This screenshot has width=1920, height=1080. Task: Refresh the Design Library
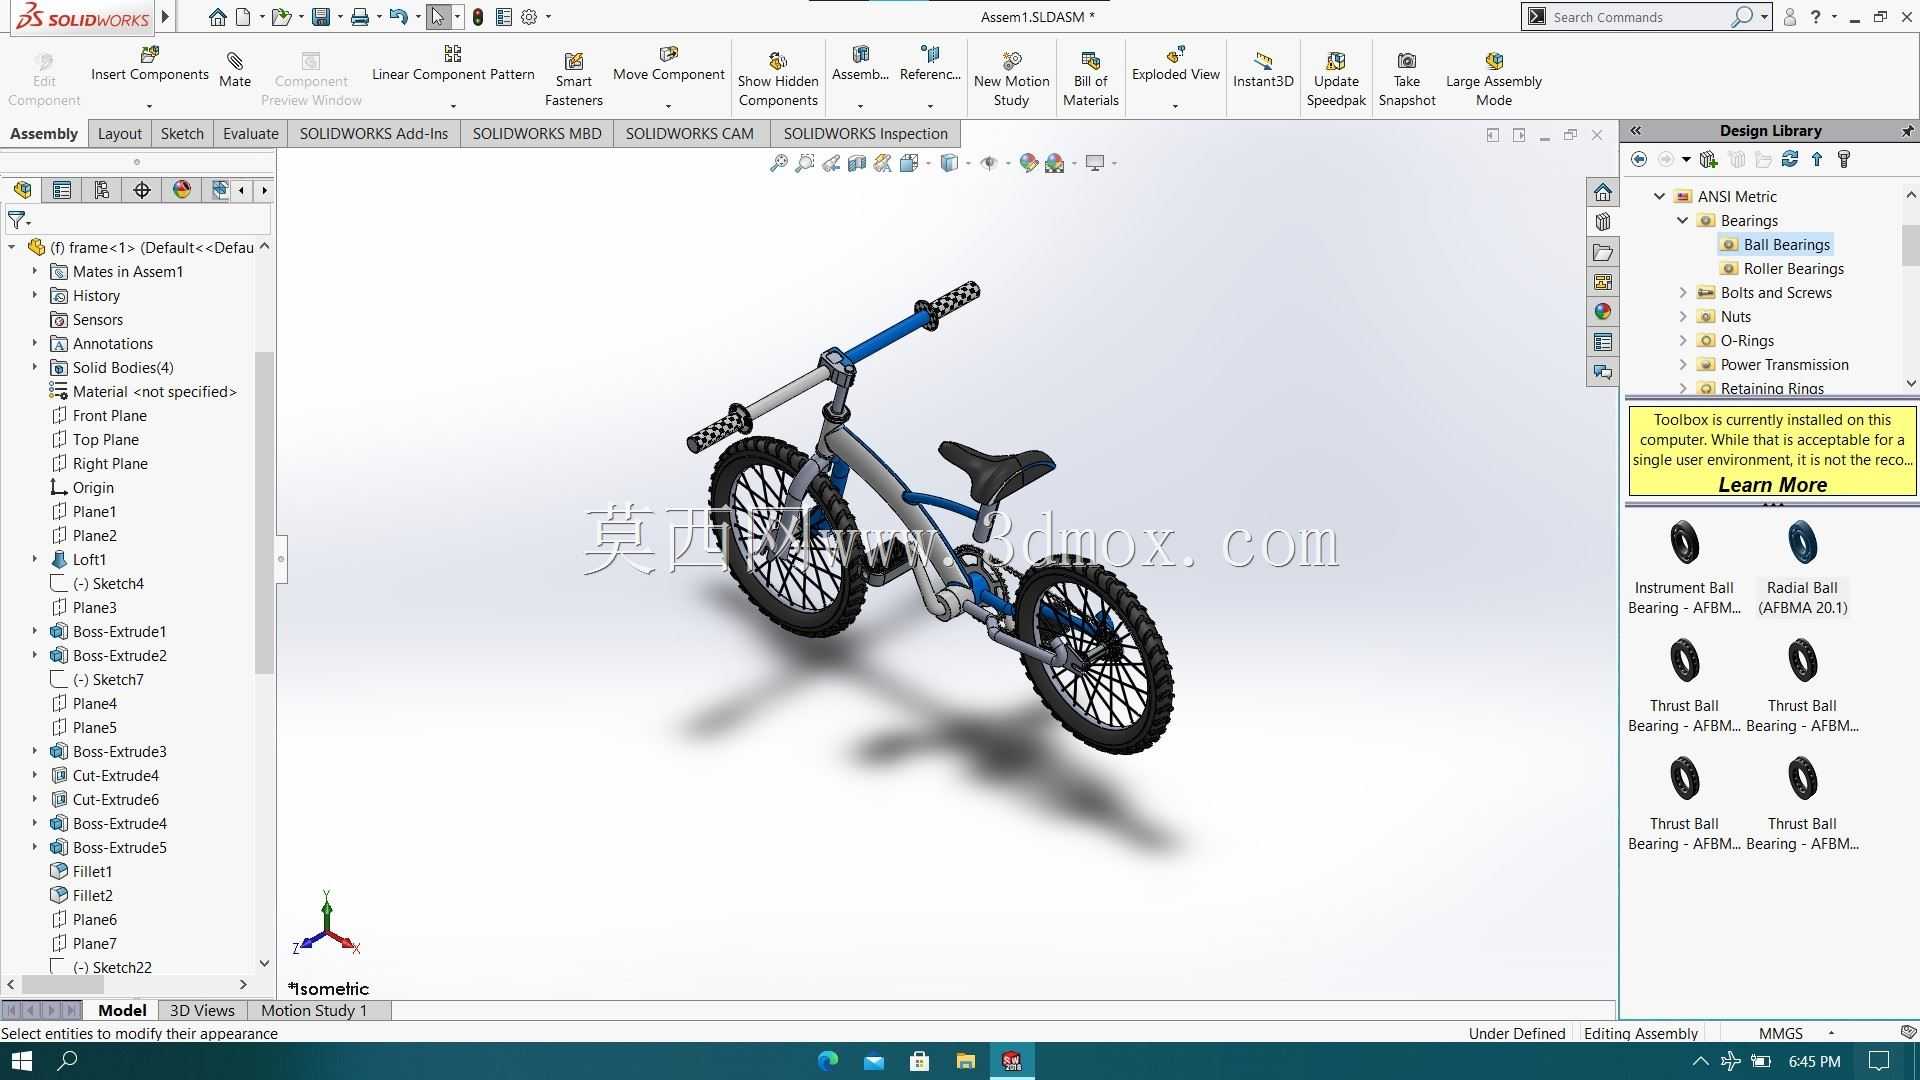[x=1790, y=160]
